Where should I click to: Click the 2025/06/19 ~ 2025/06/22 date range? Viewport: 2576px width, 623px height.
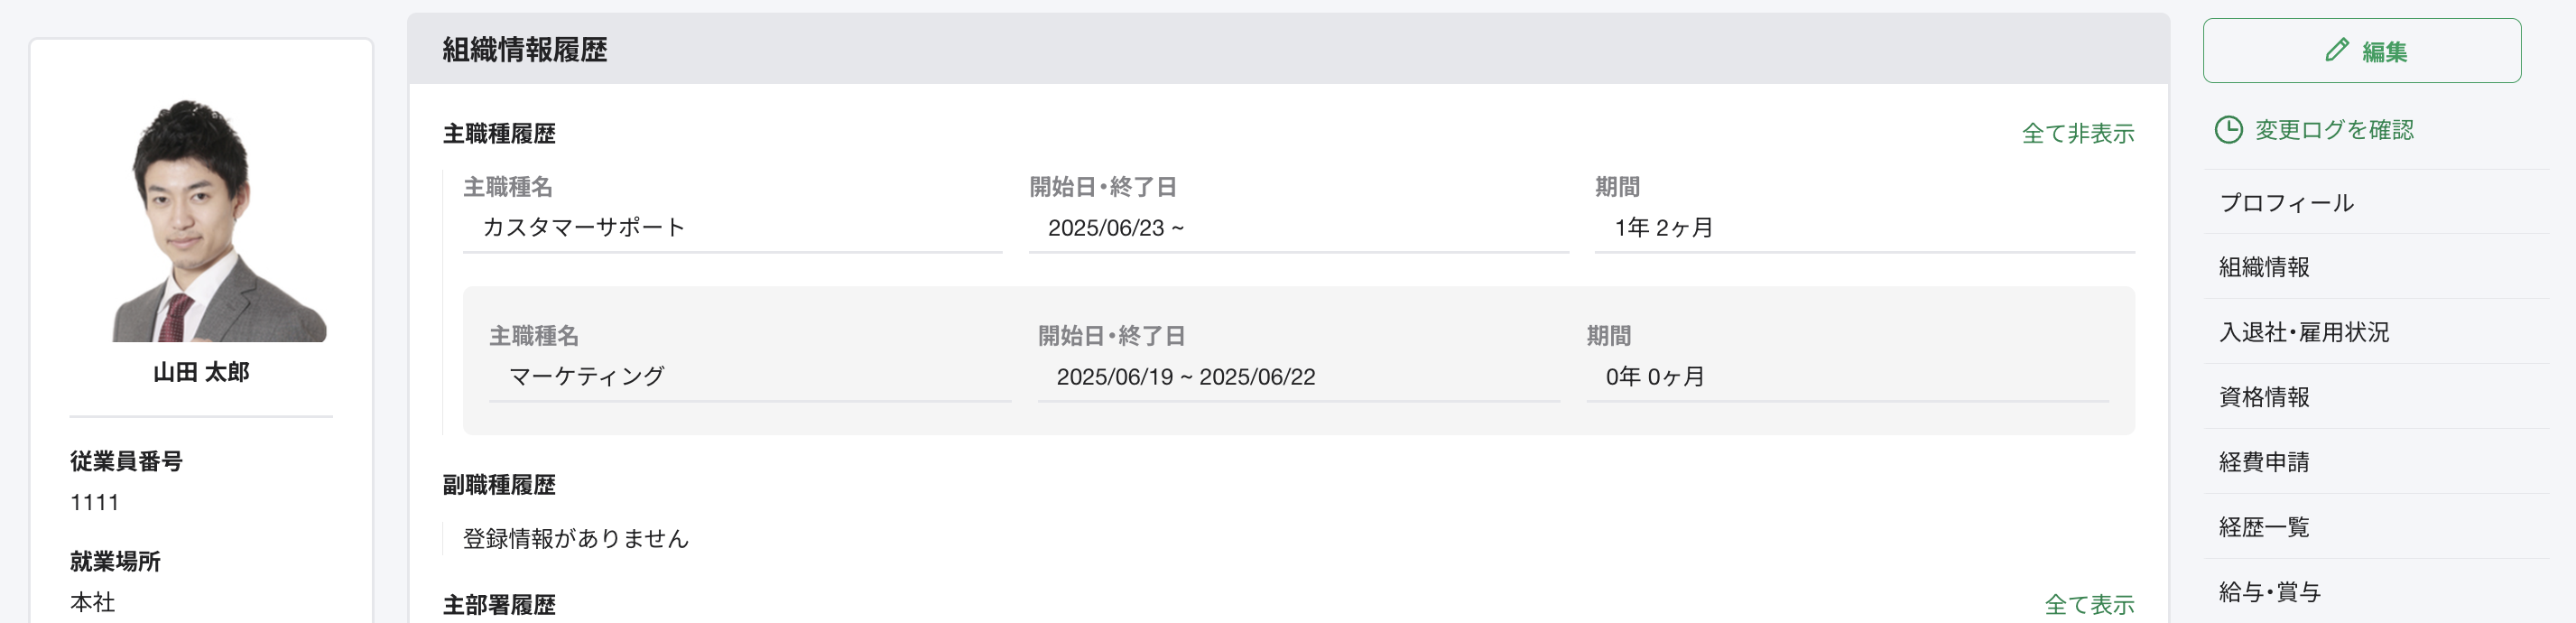pyautogui.click(x=1185, y=377)
